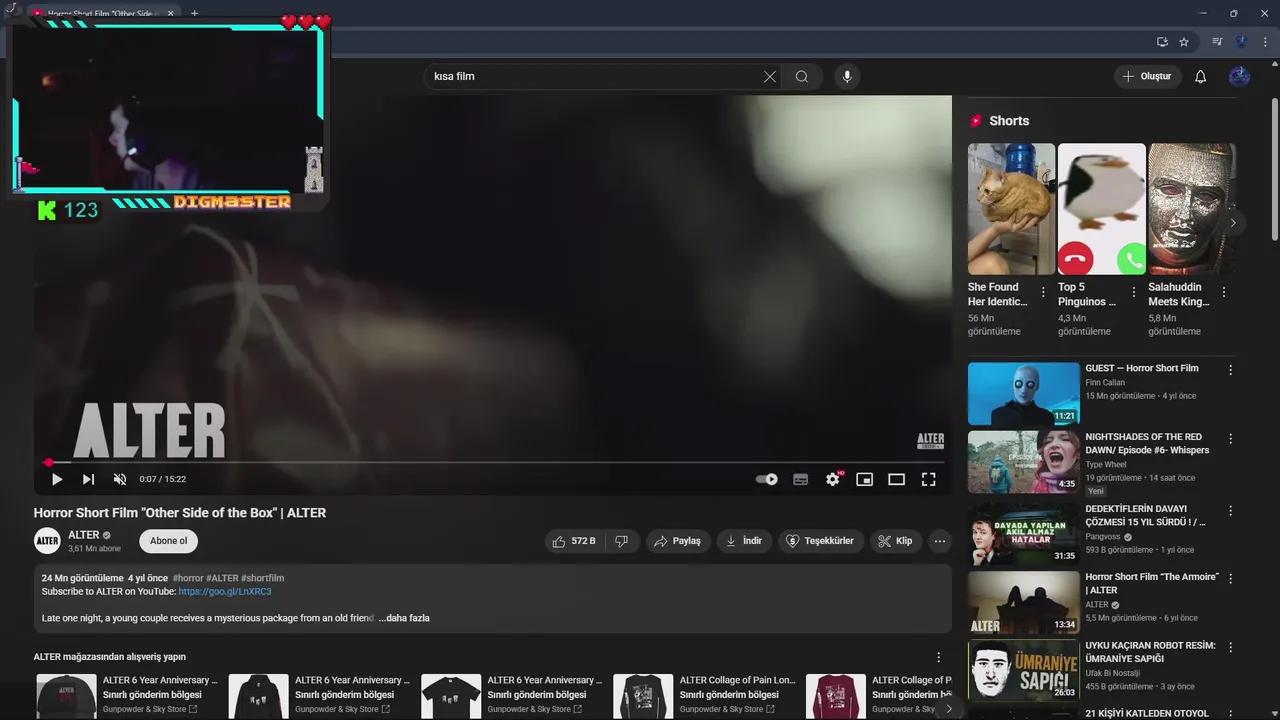
Task: Open options for Salahuddin short
Action: 1224,292
